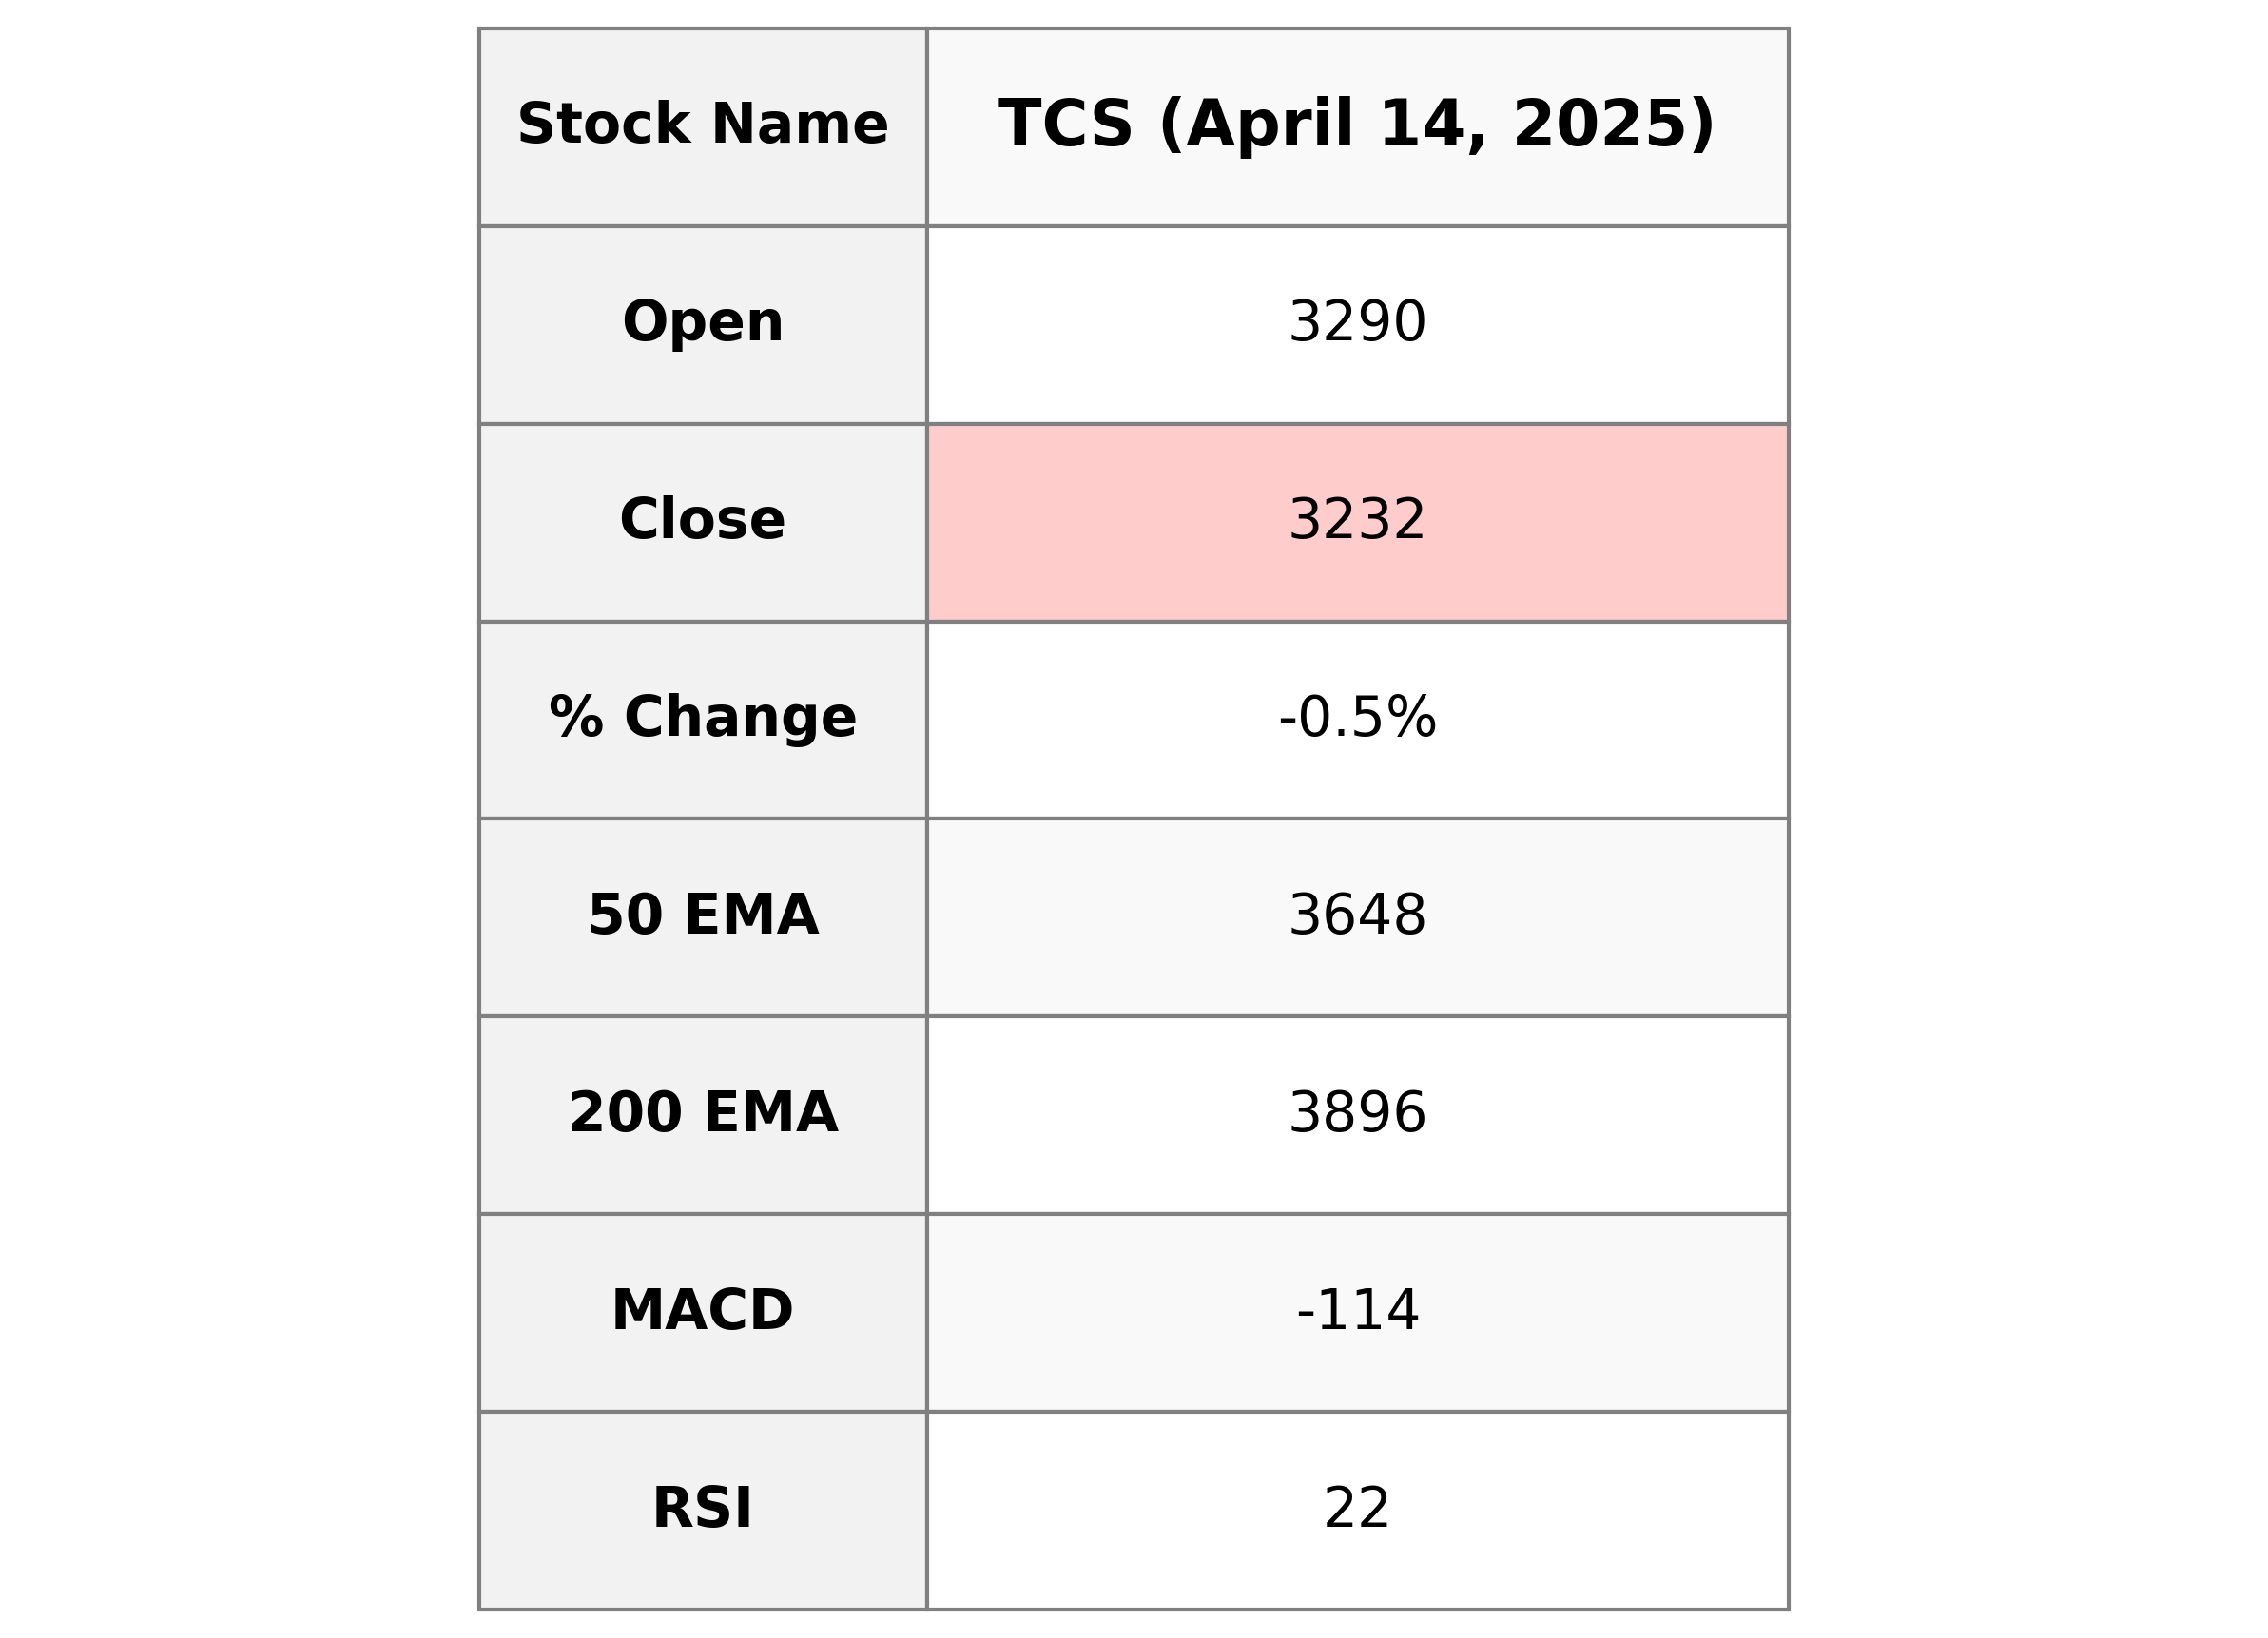Click the percent symbol in '% Change' label
Viewport: 2268px width, 1638px height.
(x=576, y=718)
